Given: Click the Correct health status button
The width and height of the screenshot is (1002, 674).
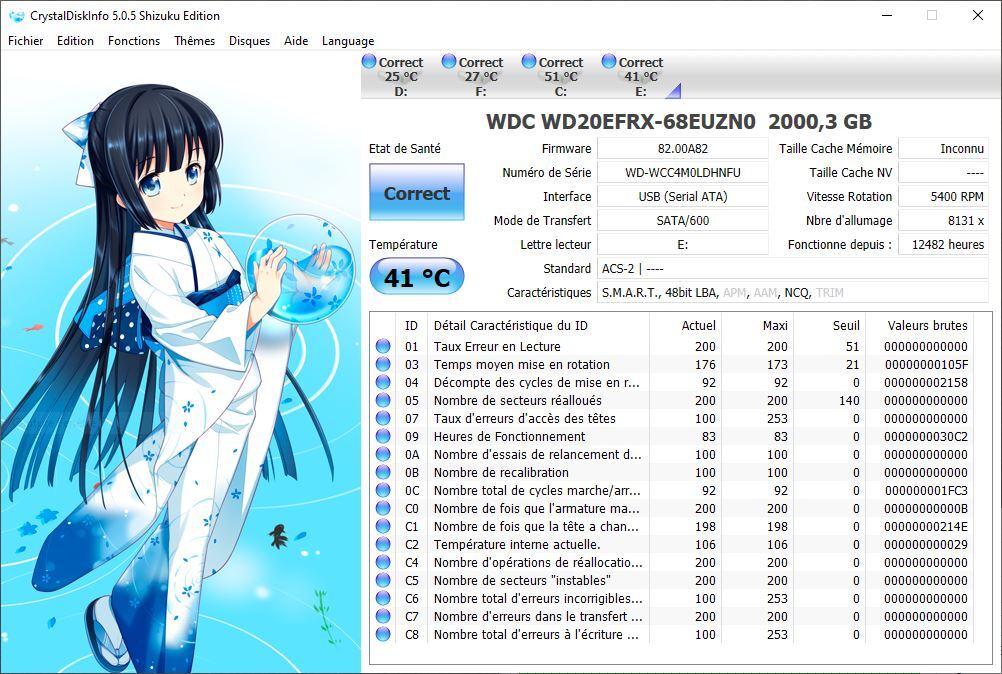Looking at the screenshot, I should (417, 192).
